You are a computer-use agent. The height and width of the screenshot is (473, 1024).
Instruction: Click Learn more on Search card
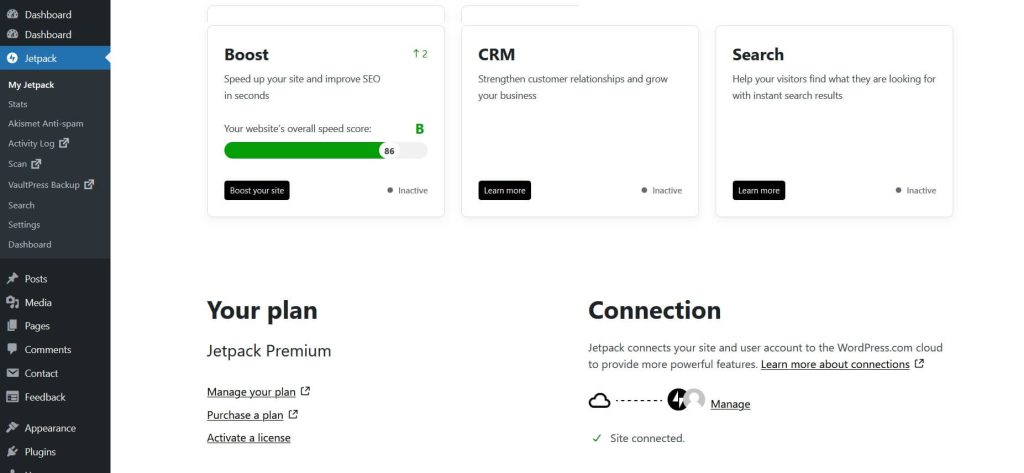(758, 190)
